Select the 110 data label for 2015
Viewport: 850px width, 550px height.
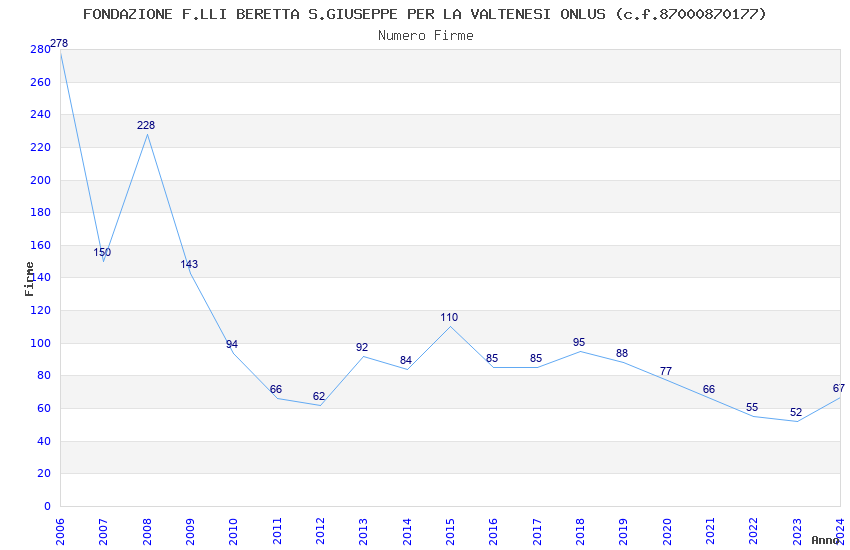(x=449, y=317)
